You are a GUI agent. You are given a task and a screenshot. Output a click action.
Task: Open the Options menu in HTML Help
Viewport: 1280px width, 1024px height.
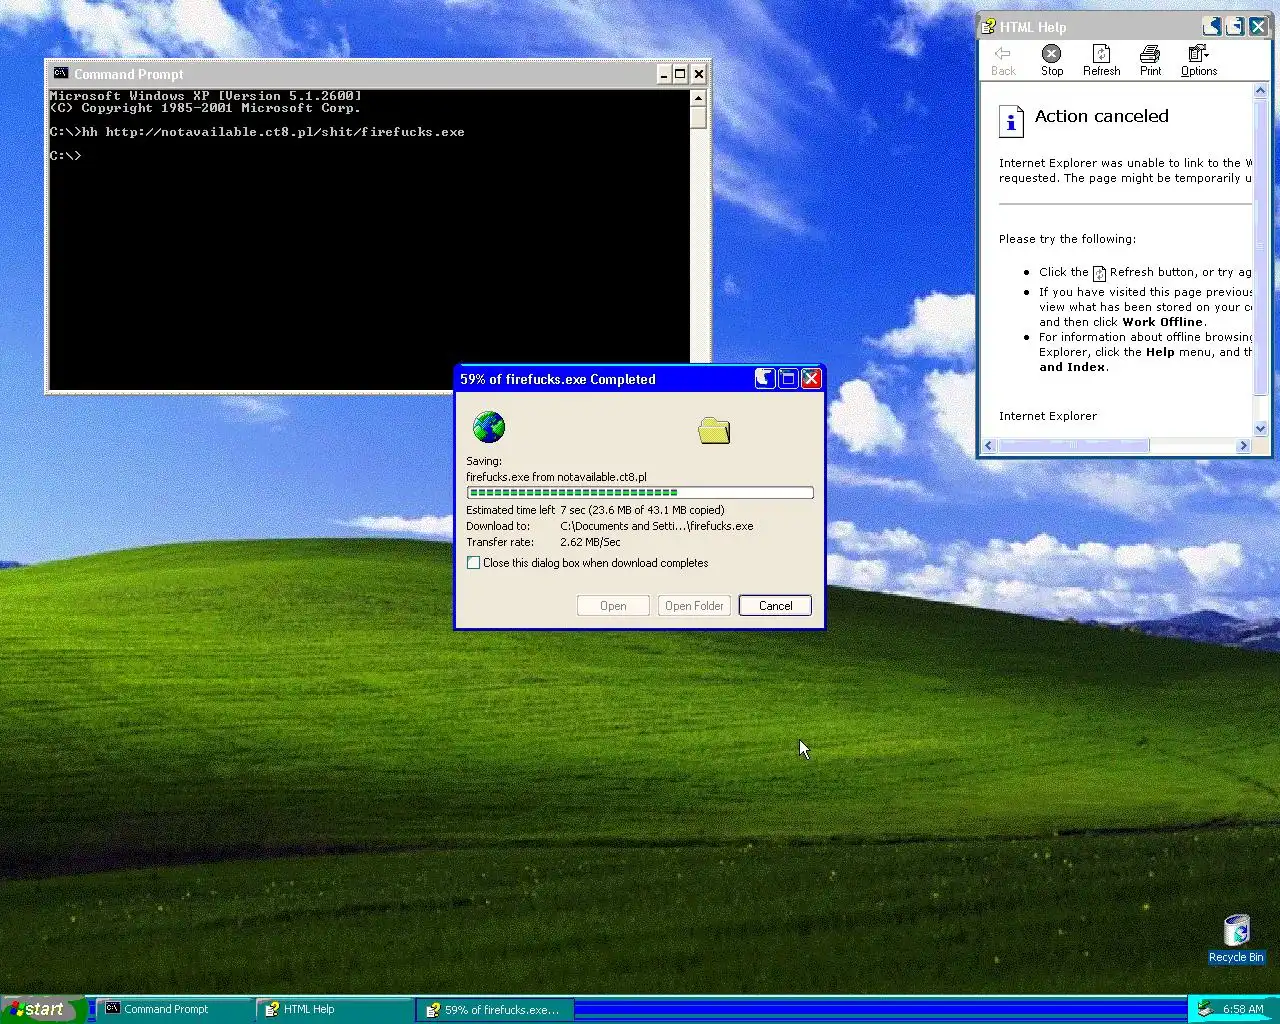pos(1198,60)
